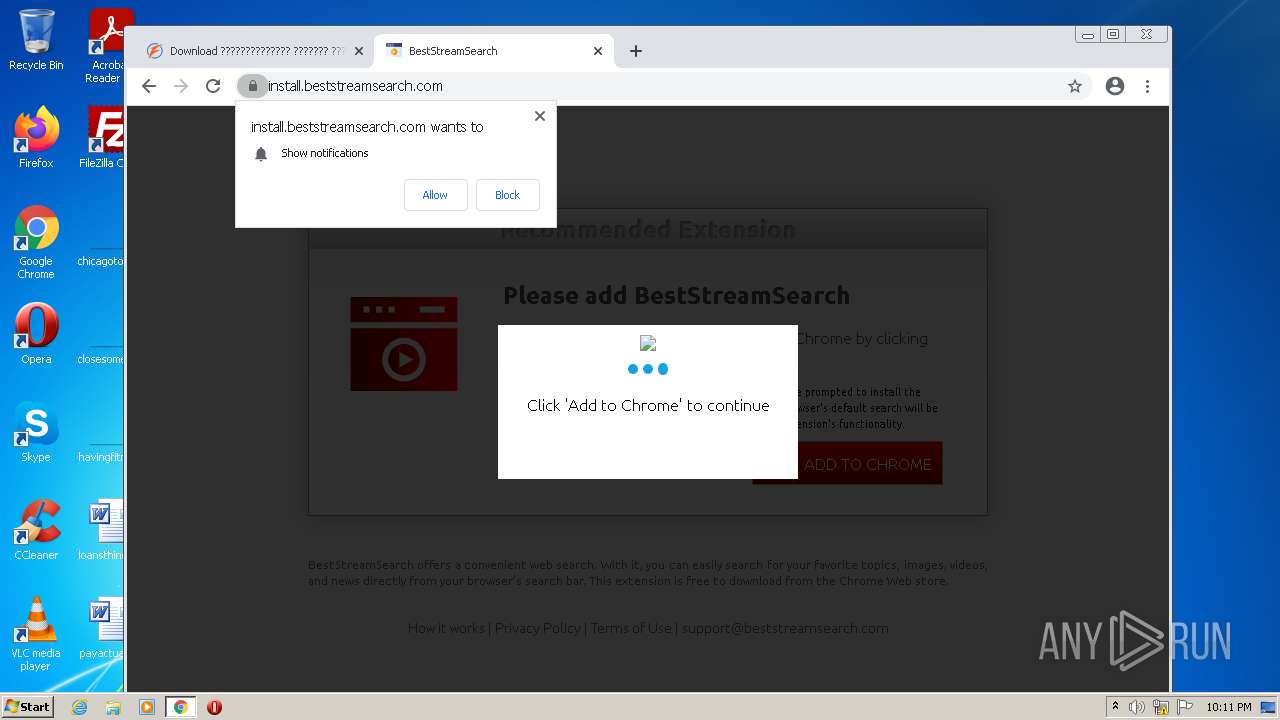This screenshot has height=720, width=1280.
Task: Open the FileZilla Client desktop shortcut
Action: (104, 138)
